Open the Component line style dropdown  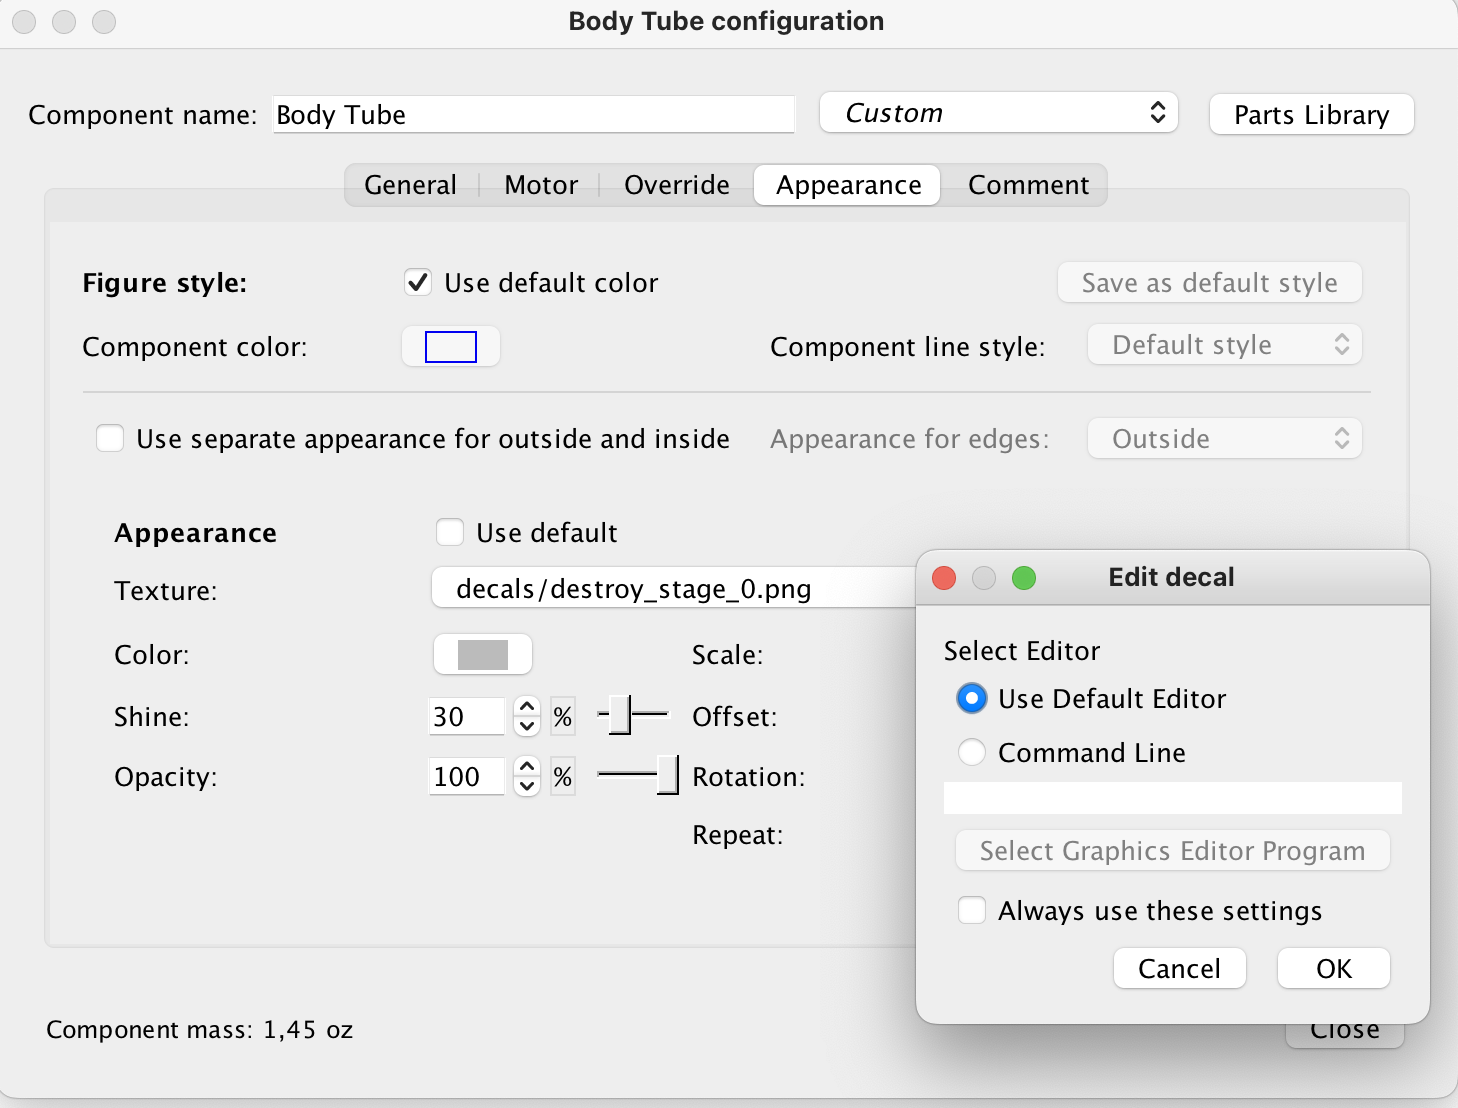[x=1223, y=344]
